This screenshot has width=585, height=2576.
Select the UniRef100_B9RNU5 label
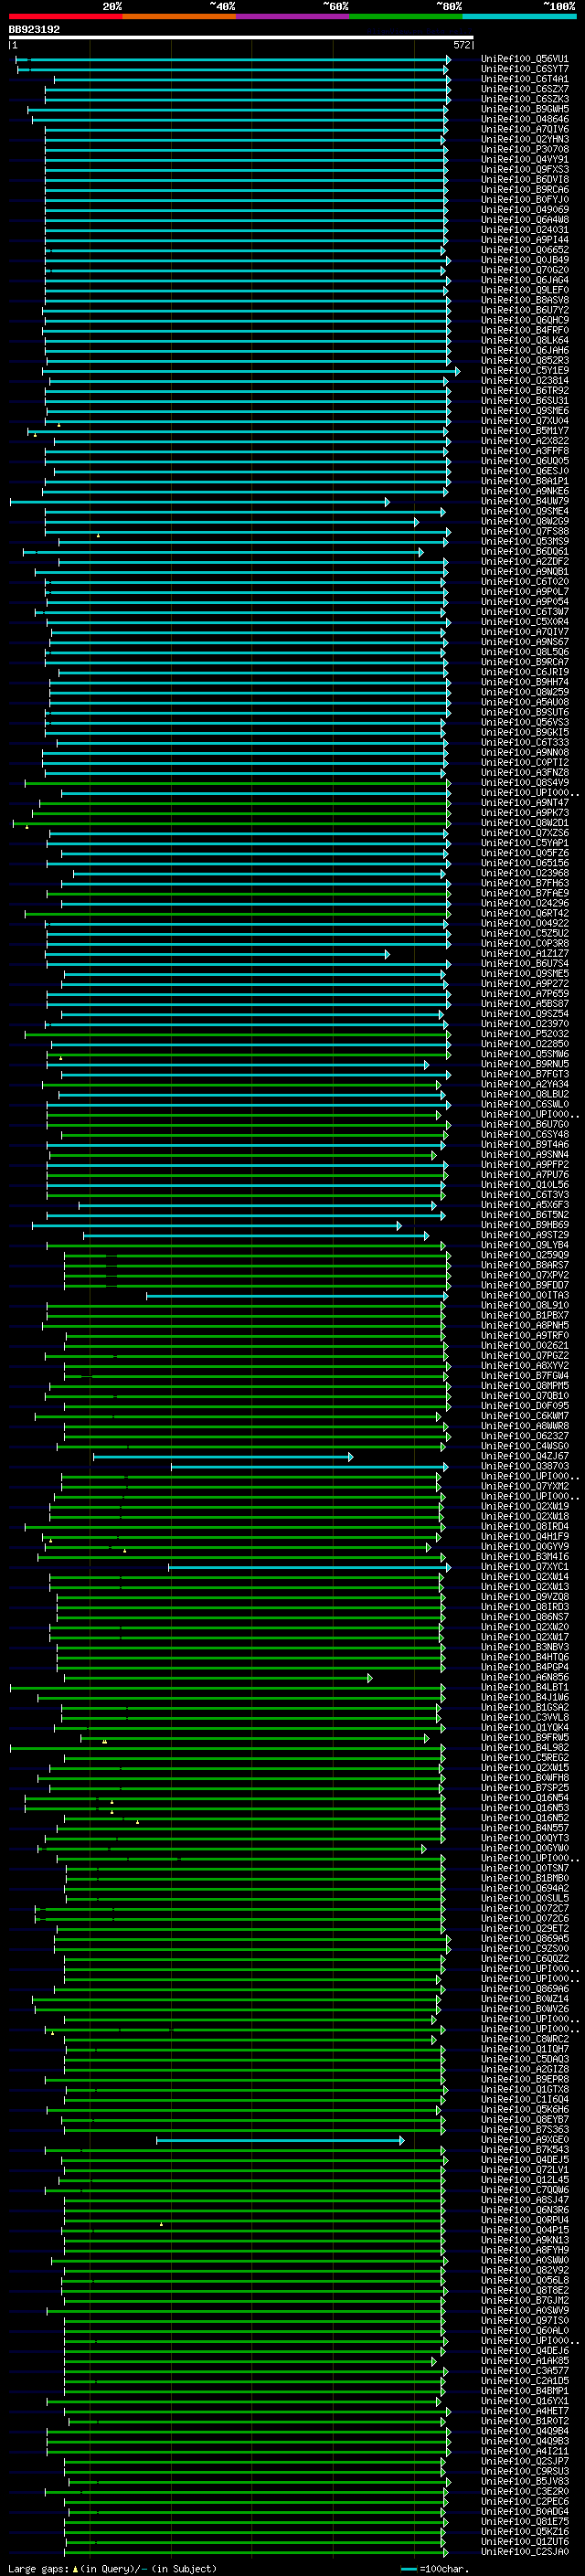point(524,1064)
